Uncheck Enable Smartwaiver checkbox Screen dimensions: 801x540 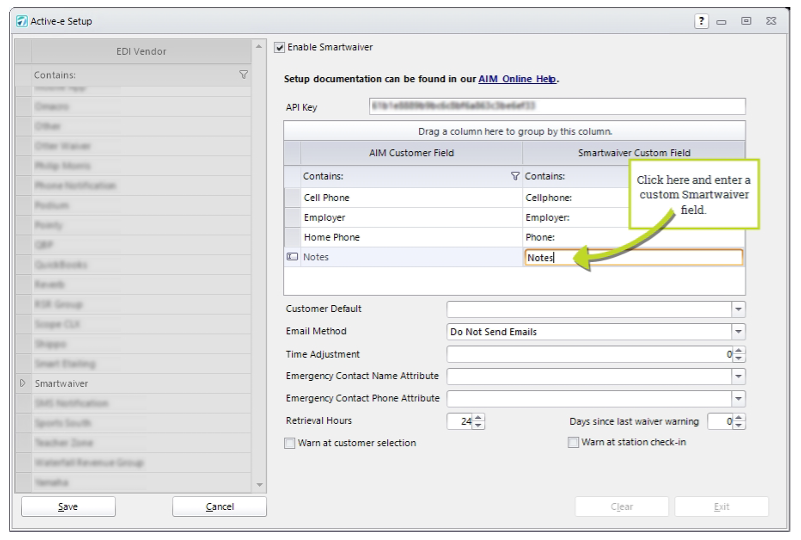coord(279,48)
